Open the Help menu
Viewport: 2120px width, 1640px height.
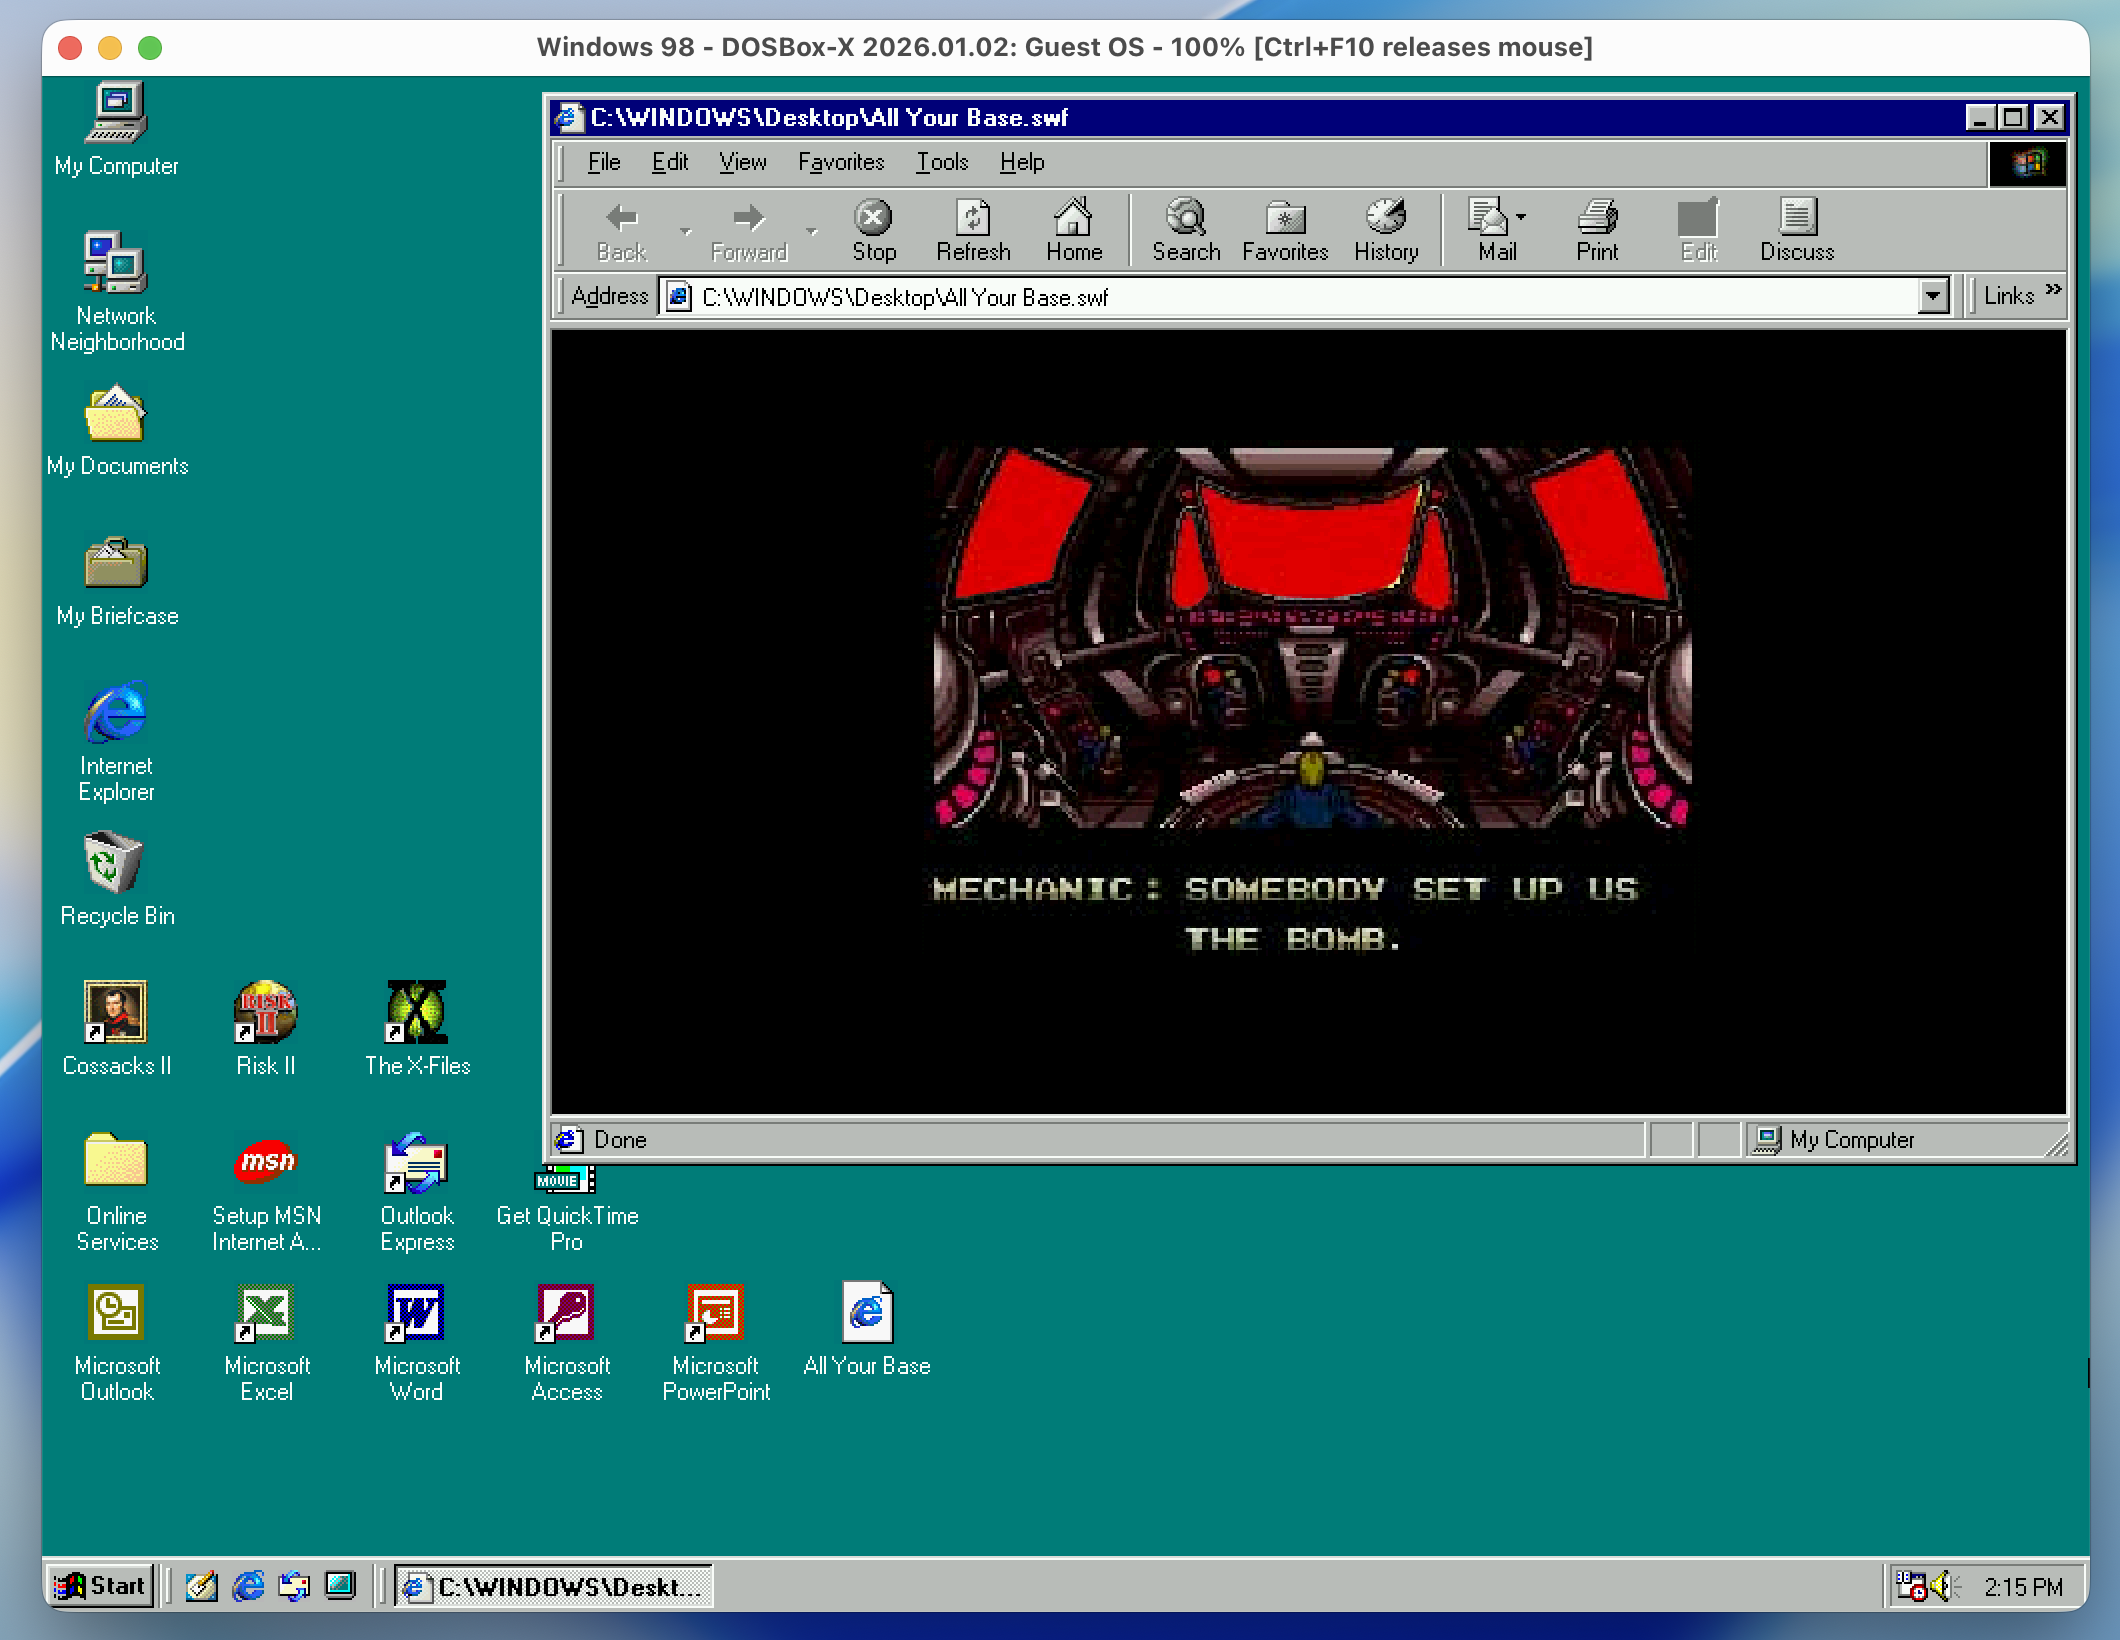1021,162
